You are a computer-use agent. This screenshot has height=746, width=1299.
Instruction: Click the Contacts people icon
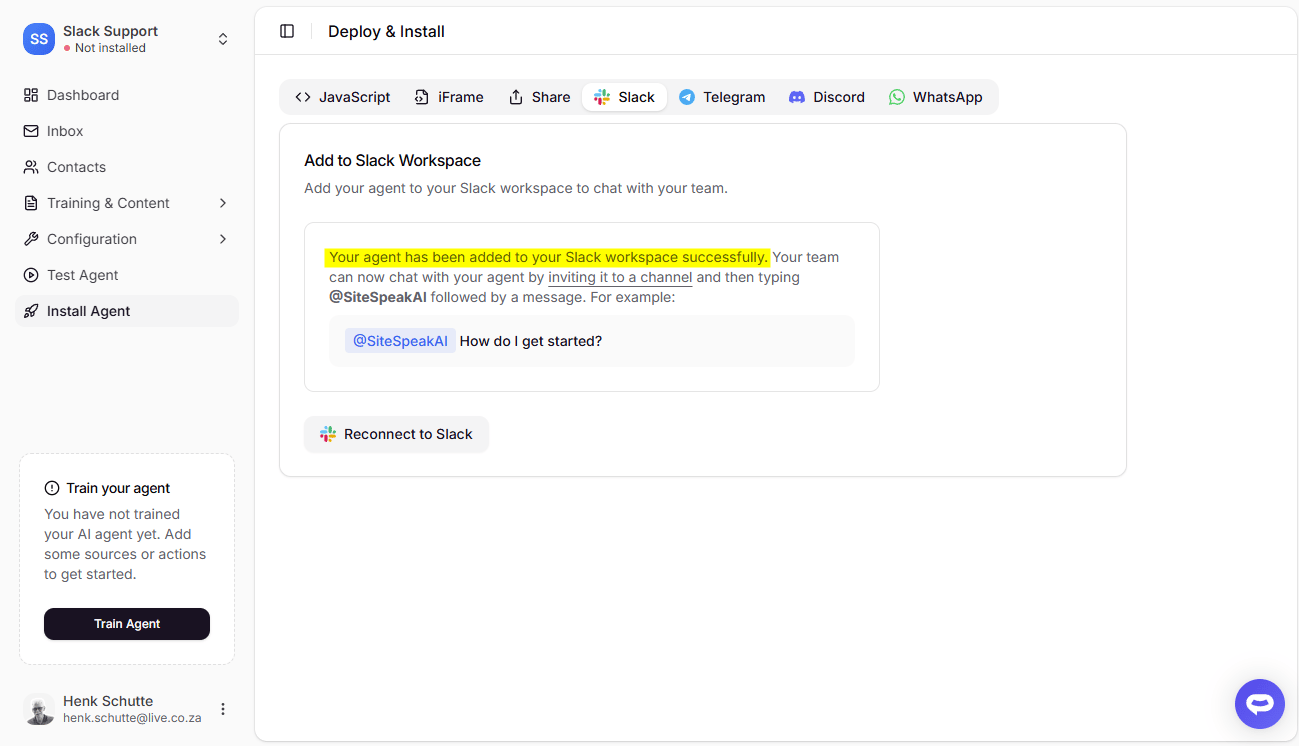tap(31, 167)
